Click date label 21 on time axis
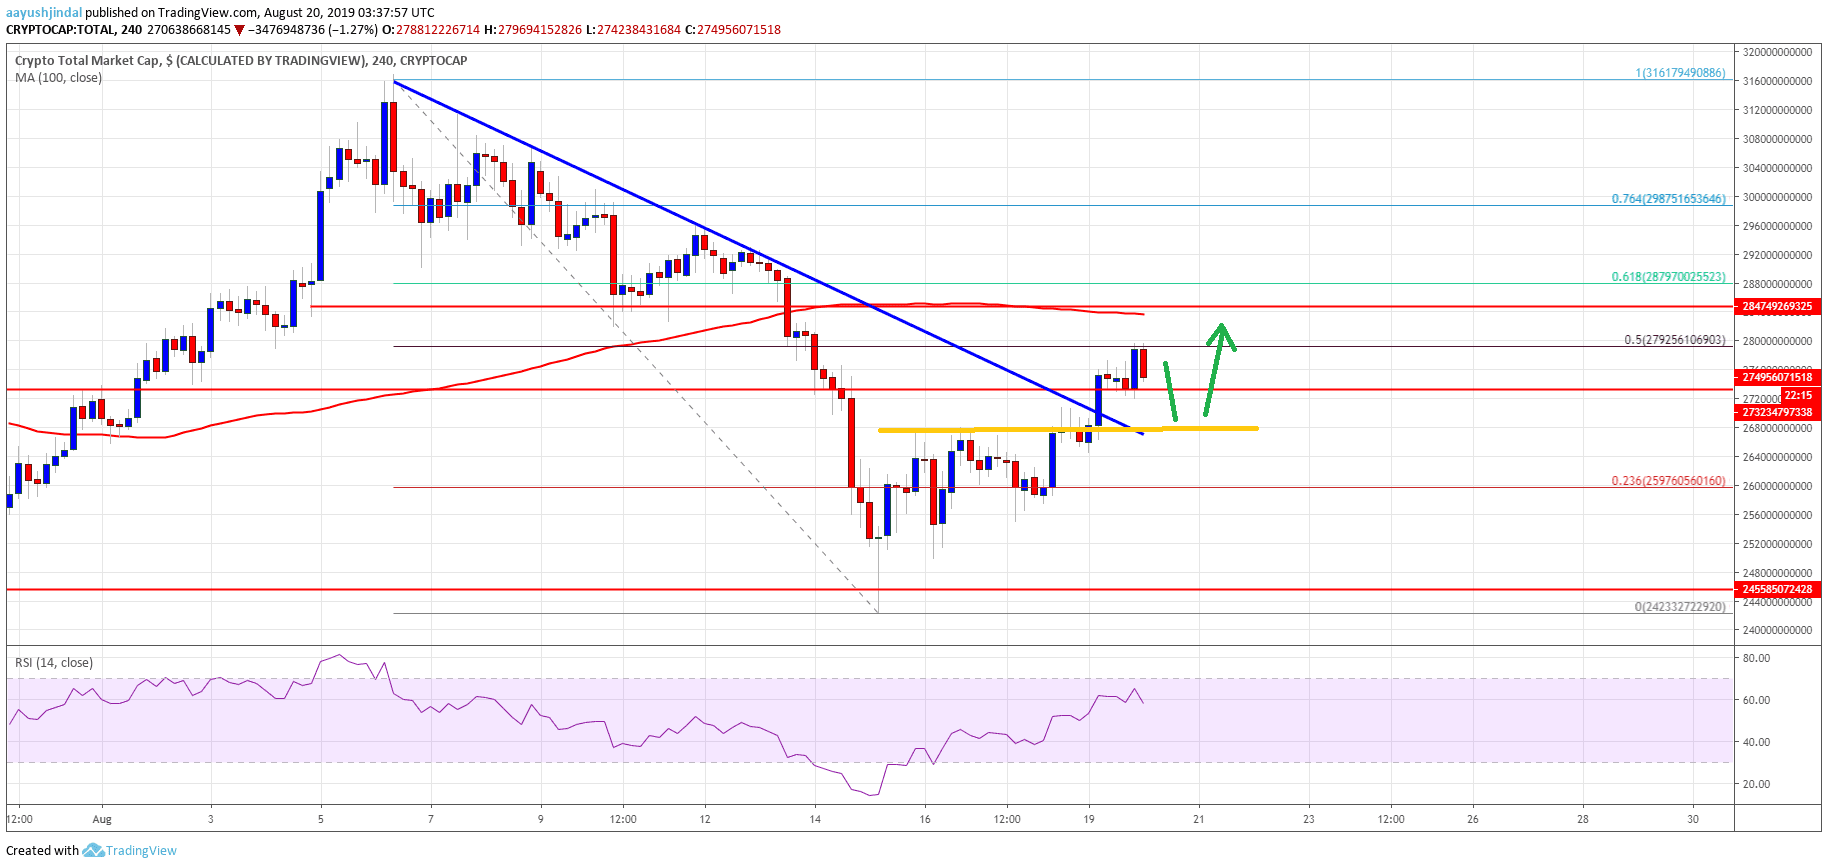1828x868 pixels. (1199, 819)
